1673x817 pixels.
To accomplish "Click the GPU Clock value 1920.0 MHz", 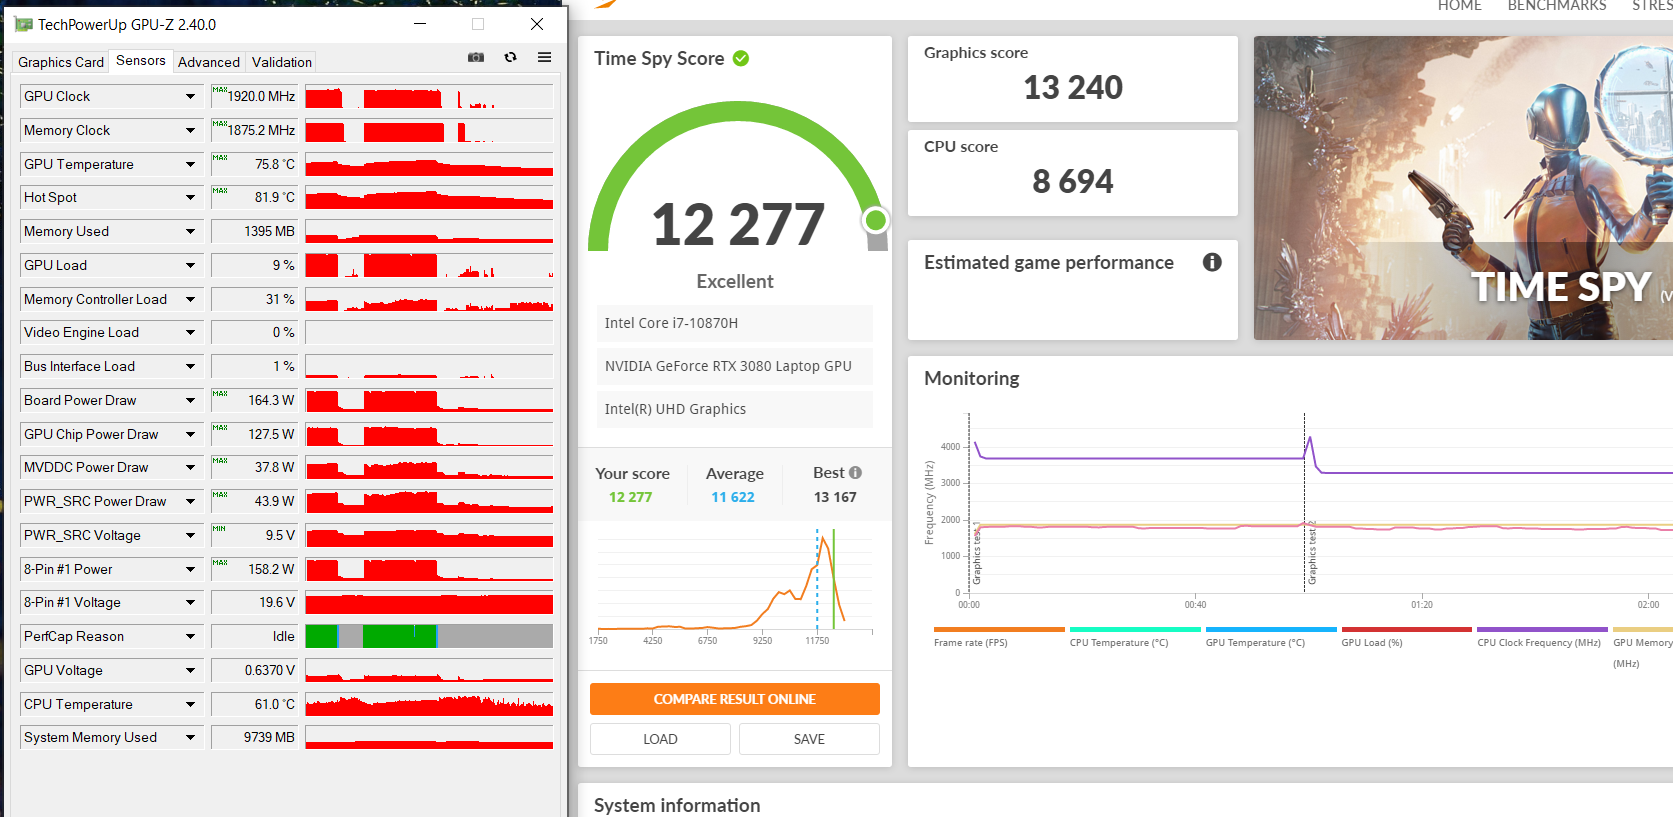I will click(261, 96).
